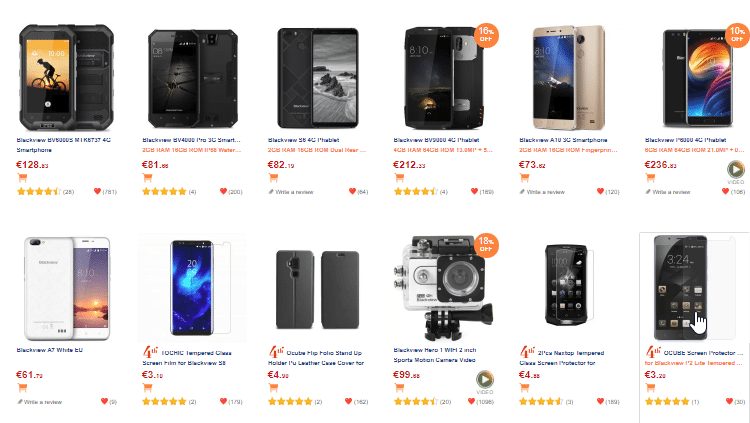Open the video icon on Blackview Hero 1

484,380
